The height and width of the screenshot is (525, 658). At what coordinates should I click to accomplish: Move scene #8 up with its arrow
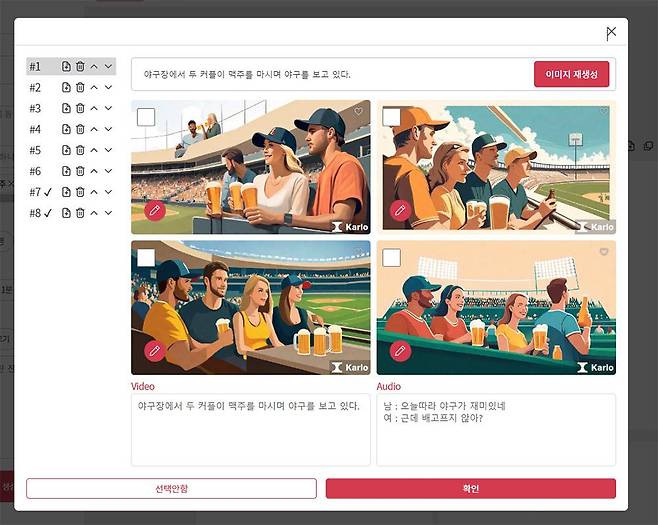(x=94, y=213)
